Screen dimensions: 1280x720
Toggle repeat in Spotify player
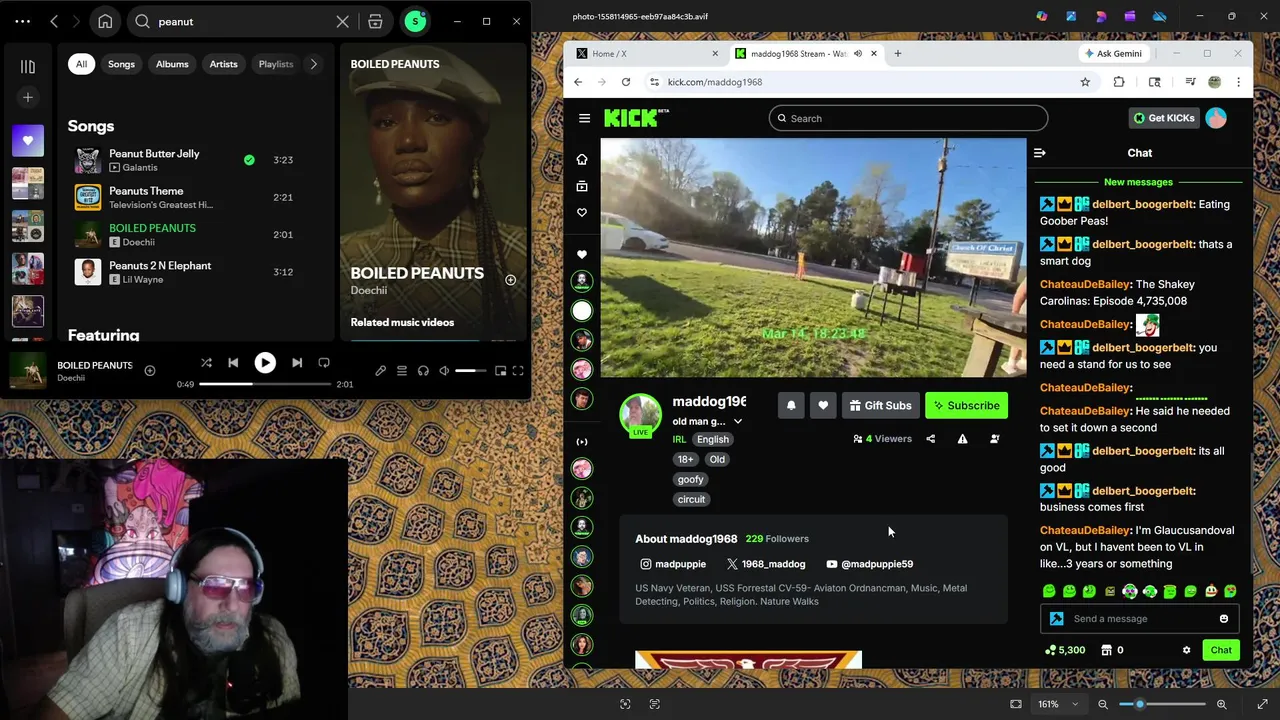point(324,363)
